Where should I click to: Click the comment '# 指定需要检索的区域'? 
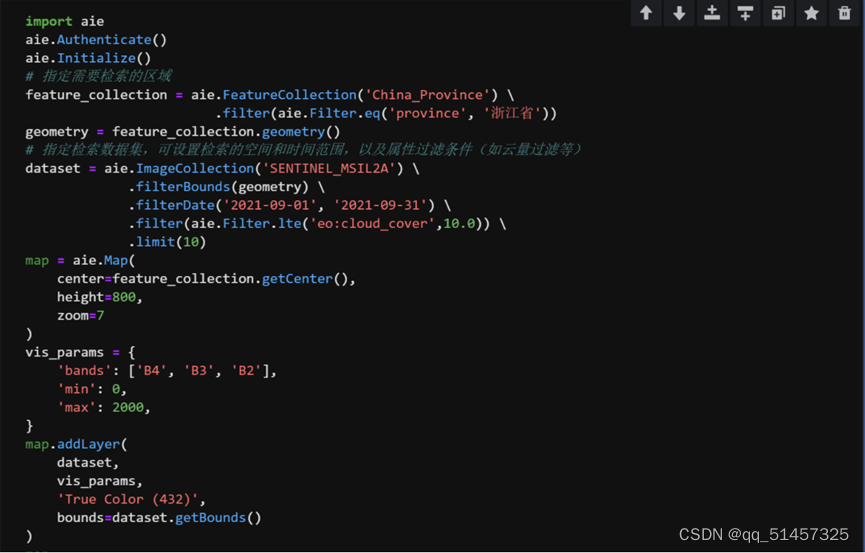pyautogui.click(x=98, y=76)
